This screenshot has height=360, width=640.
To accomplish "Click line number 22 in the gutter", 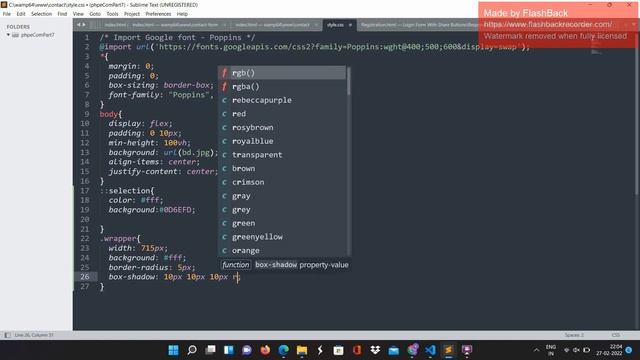I will (84, 238).
